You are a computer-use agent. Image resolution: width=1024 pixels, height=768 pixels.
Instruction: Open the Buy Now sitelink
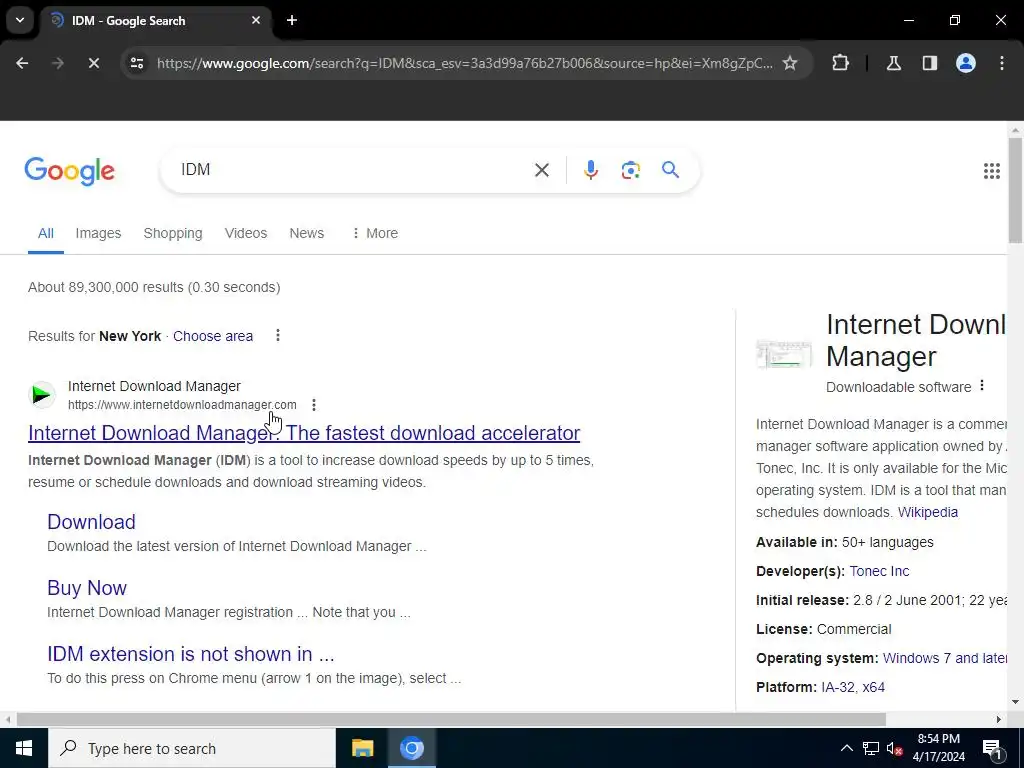pos(87,588)
